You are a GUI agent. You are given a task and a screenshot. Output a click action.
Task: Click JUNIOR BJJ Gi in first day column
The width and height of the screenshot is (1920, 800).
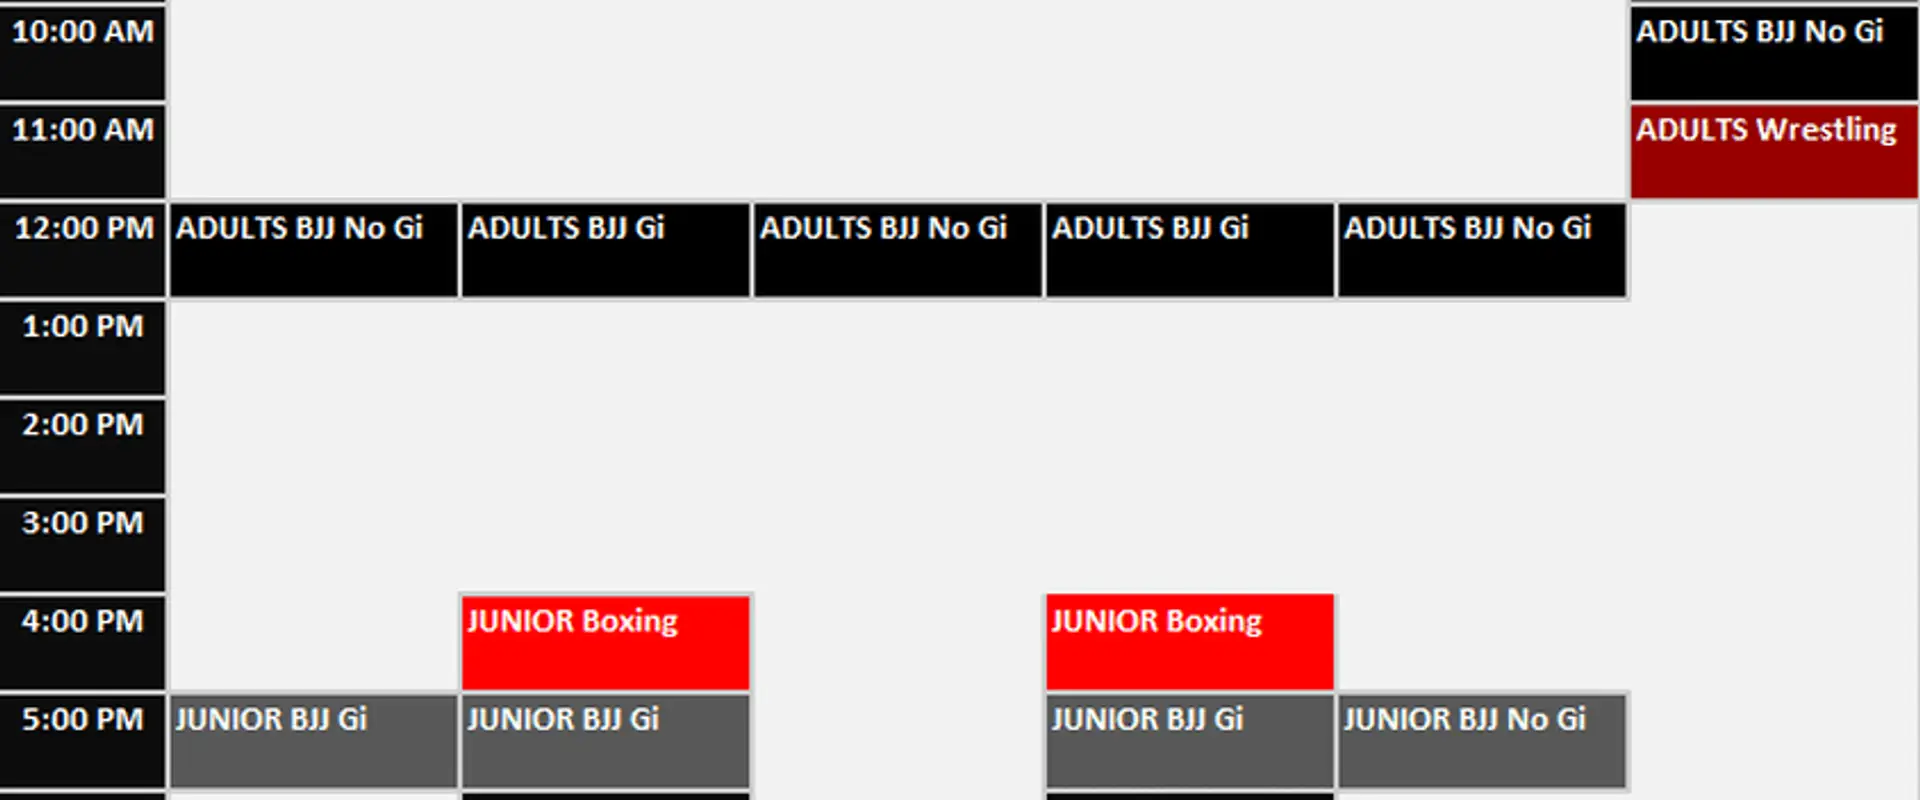click(x=313, y=740)
